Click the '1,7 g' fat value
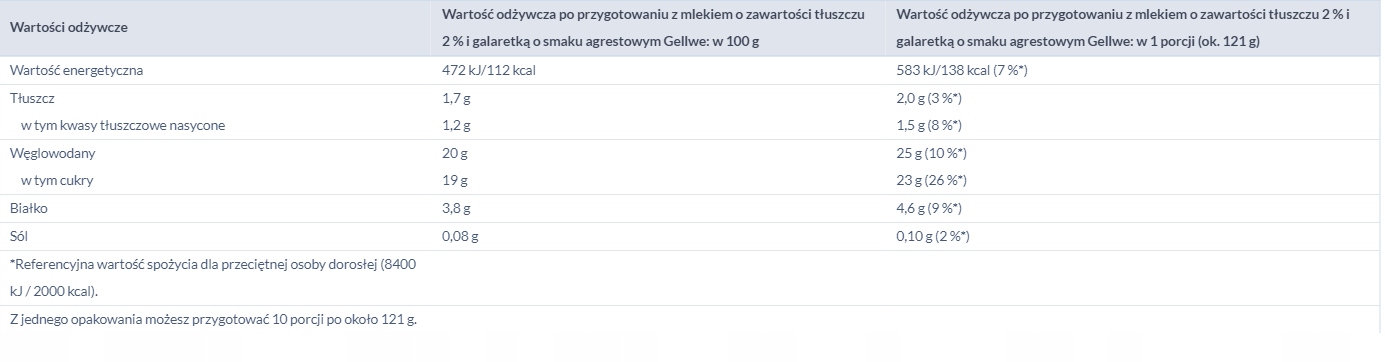This screenshot has width=1385, height=362. (455, 99)
